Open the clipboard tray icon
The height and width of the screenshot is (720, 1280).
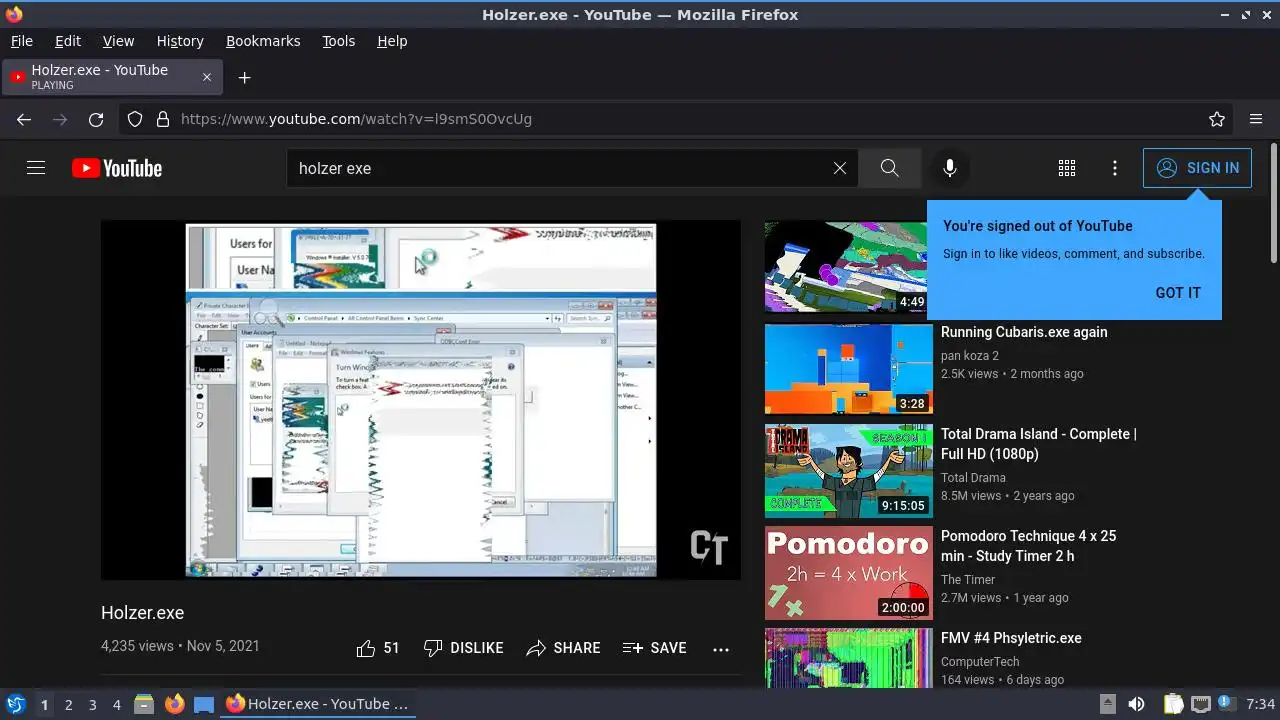coord(1173,704)
